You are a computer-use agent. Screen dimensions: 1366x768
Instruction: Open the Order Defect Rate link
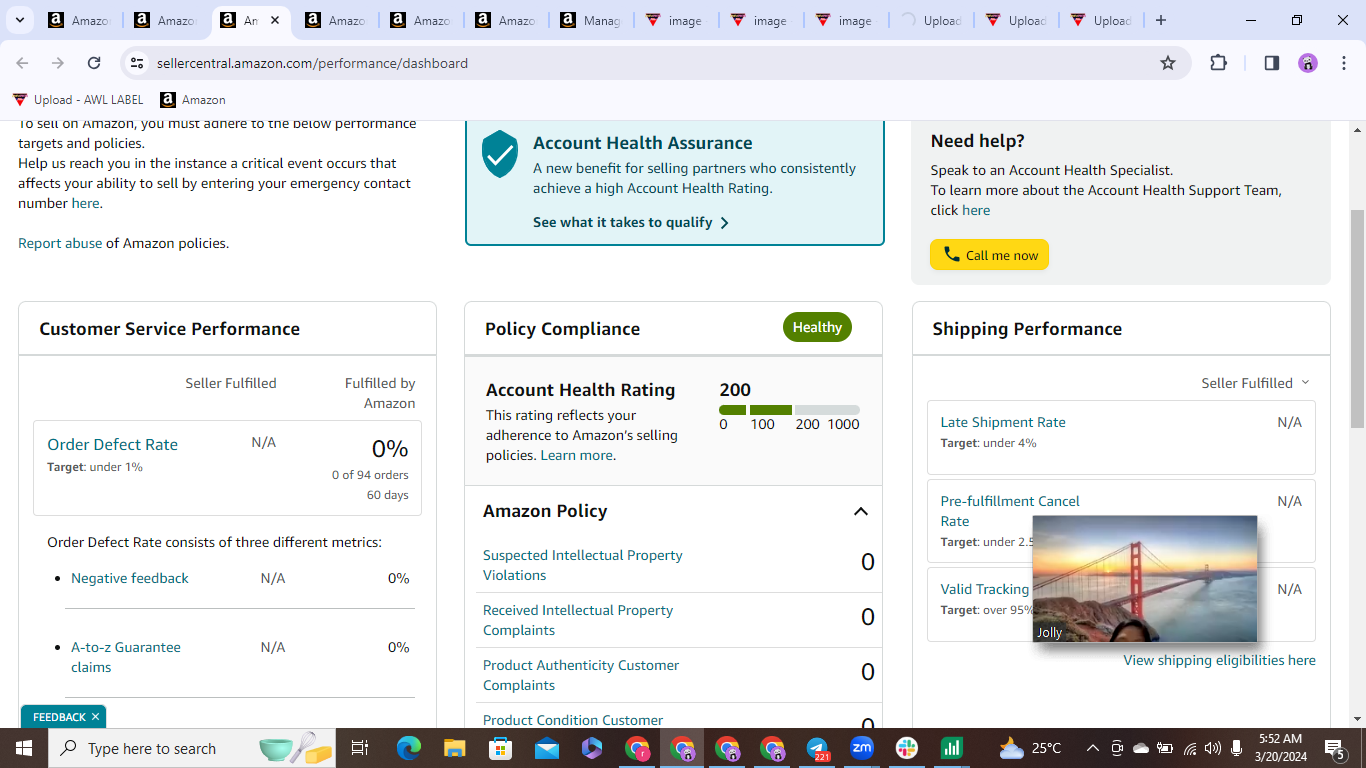click(x=112, y=445)
